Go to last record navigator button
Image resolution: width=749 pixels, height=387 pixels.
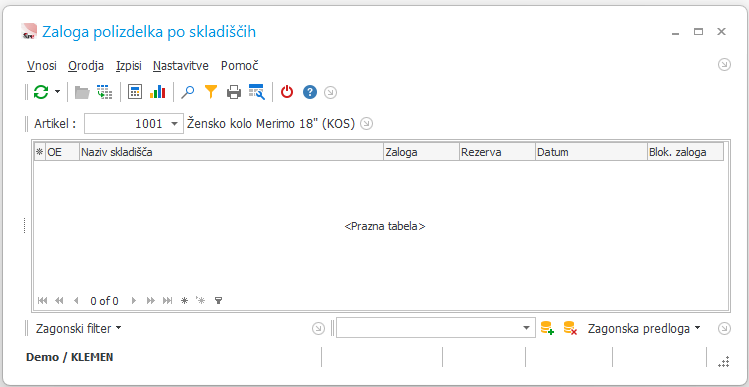167,301
